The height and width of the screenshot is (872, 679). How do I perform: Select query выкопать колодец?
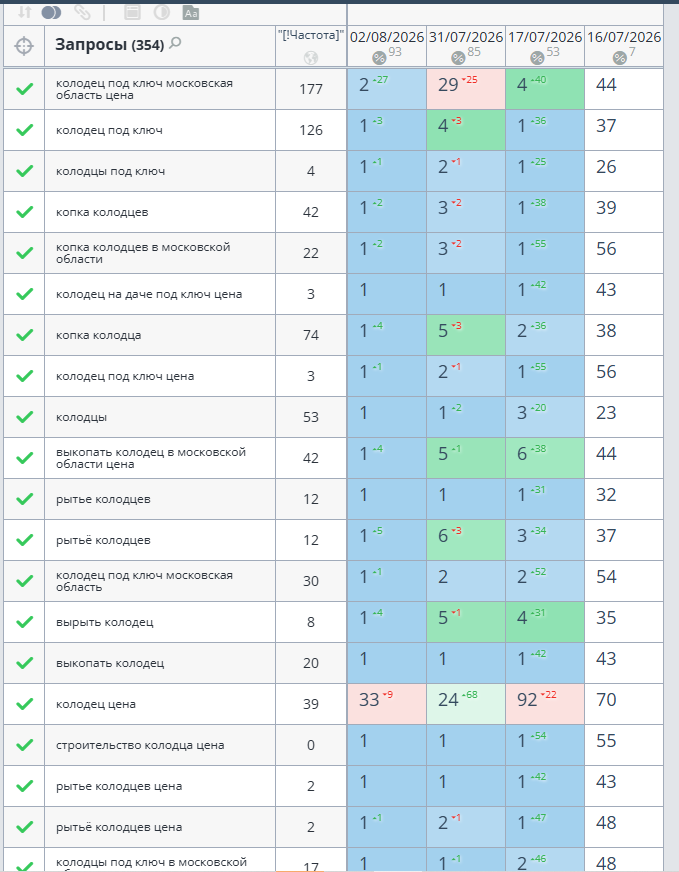pos(110,663)
